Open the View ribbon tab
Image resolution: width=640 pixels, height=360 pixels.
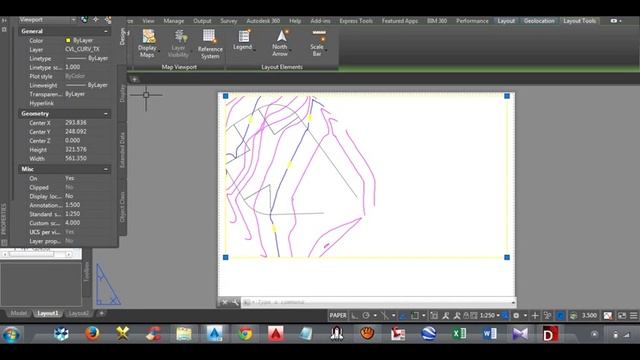(x=148, y=21)
